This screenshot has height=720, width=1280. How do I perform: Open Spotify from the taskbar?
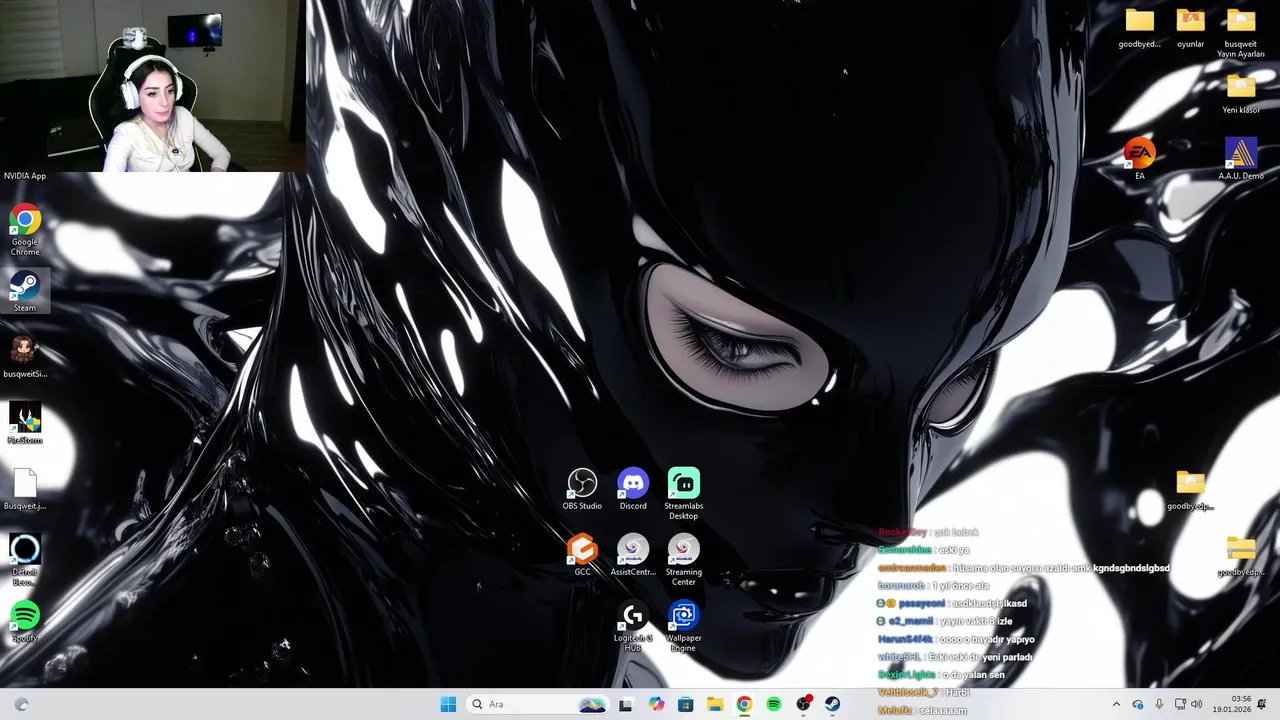774,704
